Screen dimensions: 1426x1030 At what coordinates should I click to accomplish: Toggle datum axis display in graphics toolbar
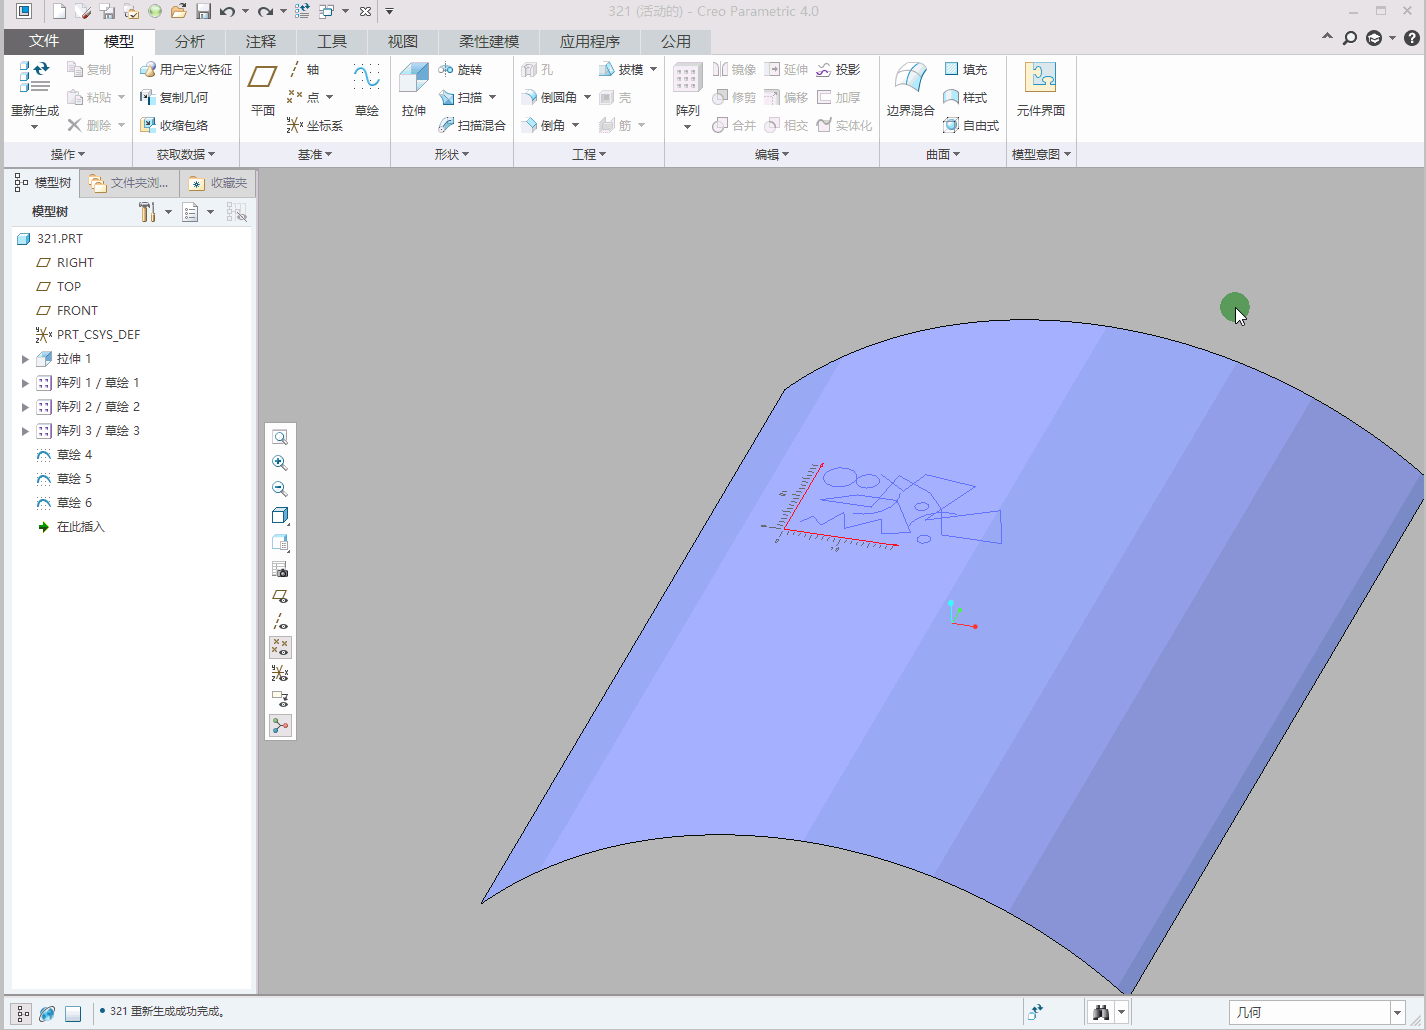point(280,621)
